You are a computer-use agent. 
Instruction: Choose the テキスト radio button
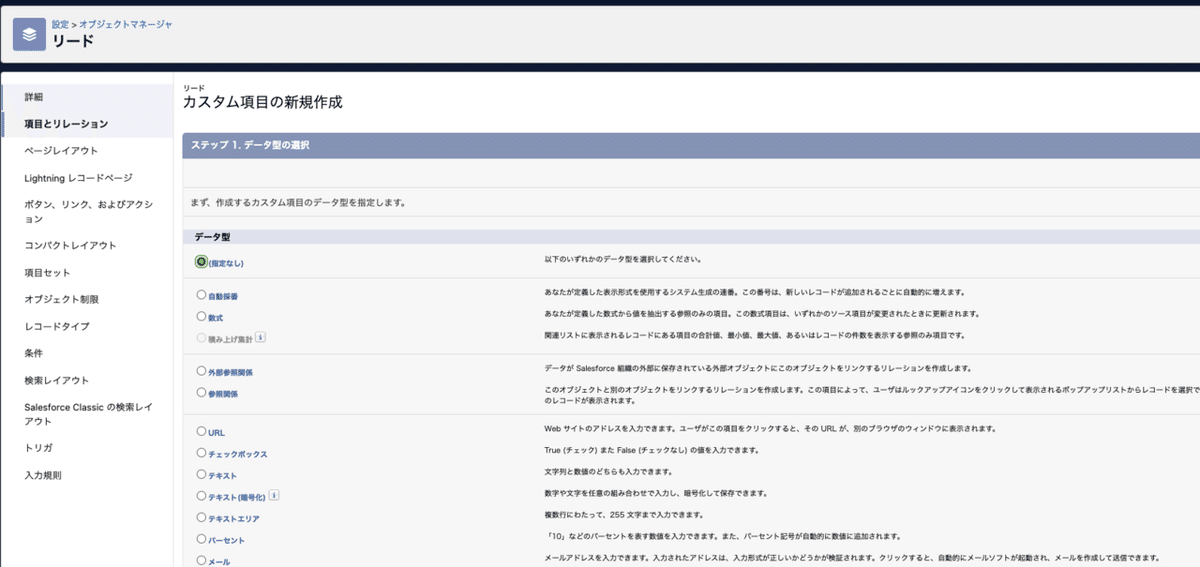pyautogui.click(x=201, y=474)
